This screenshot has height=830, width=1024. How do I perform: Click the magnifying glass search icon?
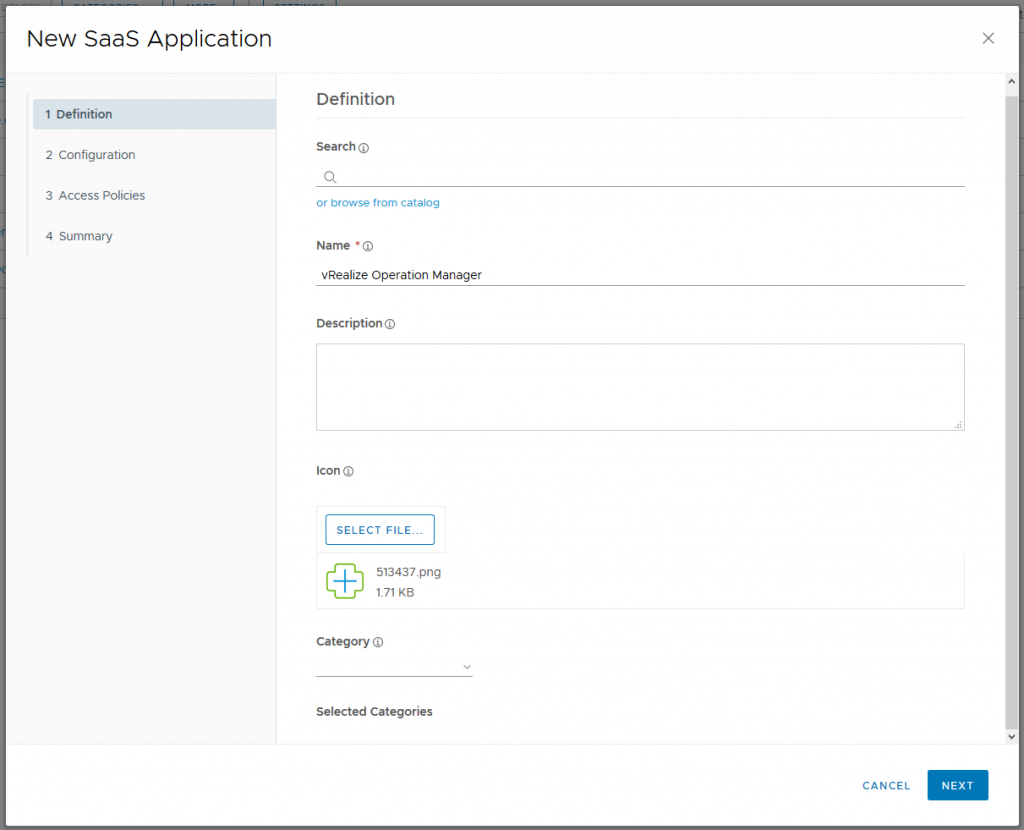pos(330,177)
